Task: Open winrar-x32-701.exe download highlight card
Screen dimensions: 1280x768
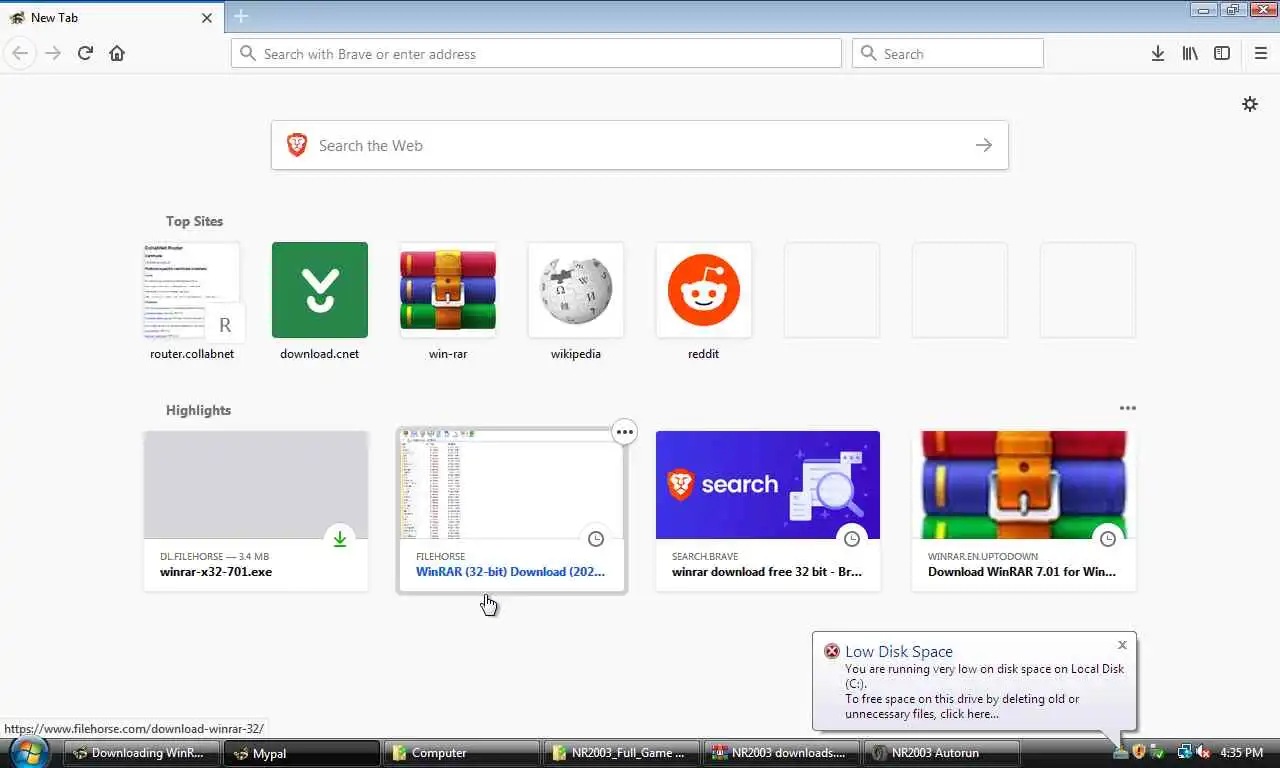Action: tap(256, 511)
